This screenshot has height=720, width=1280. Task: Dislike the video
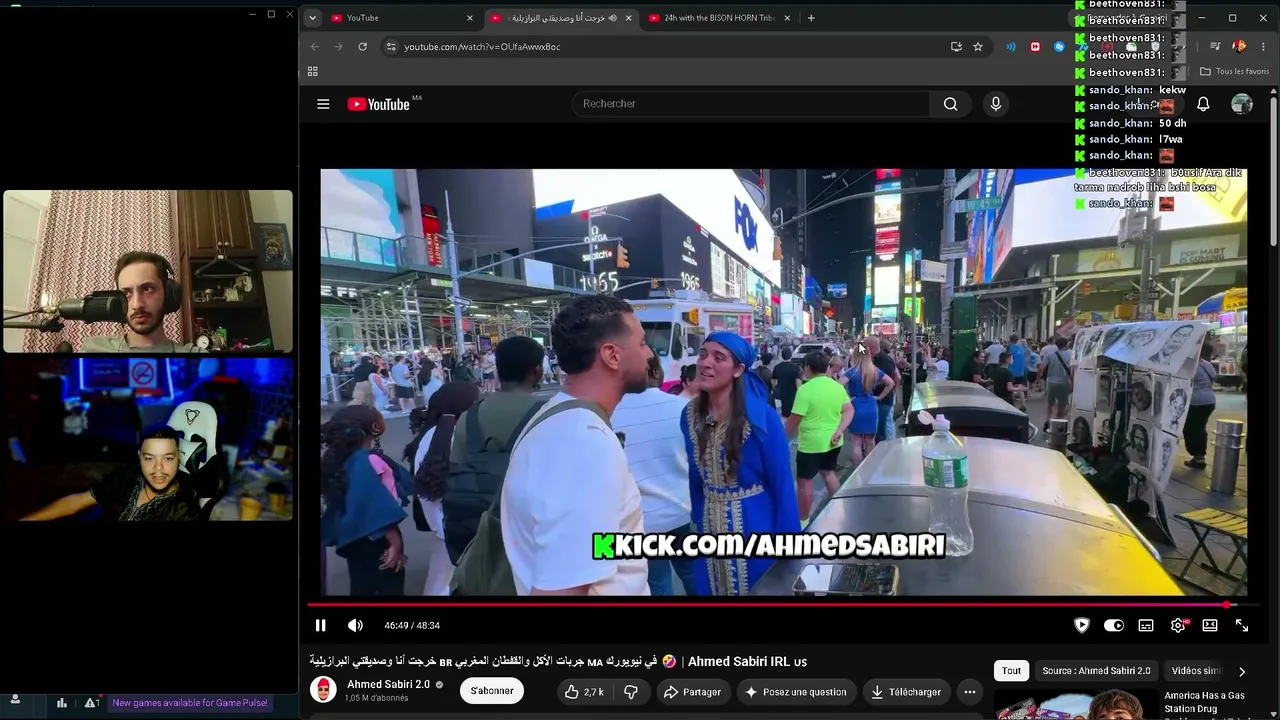pos(631,692)
